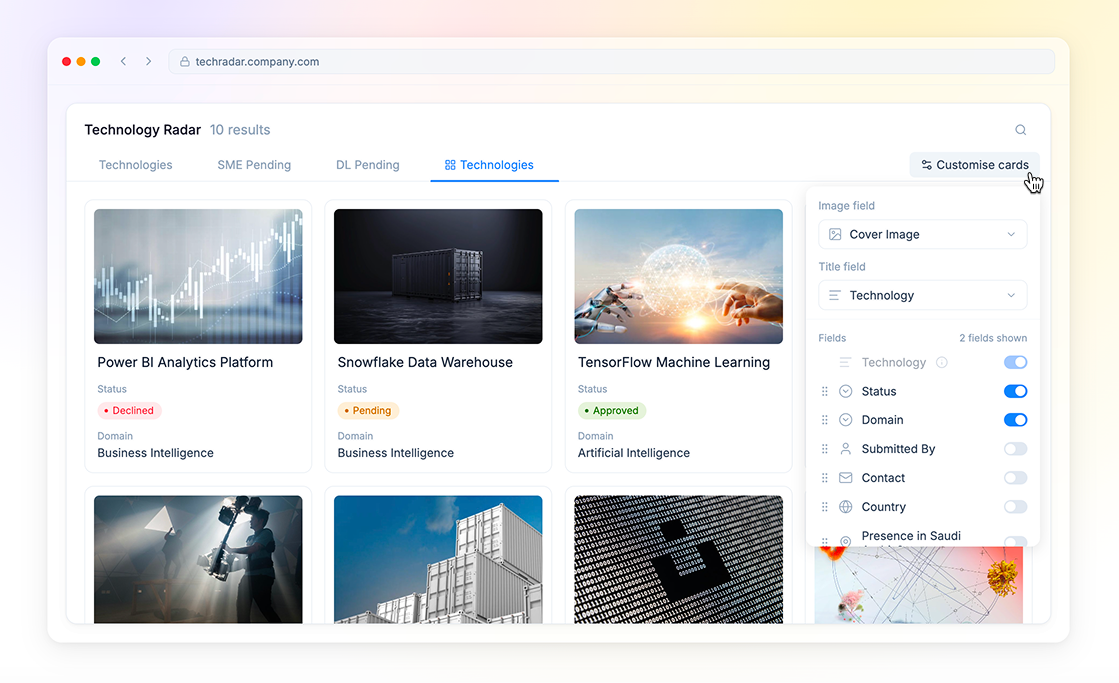
Task: Click the binary code lock image
Action: click(679, 560)
